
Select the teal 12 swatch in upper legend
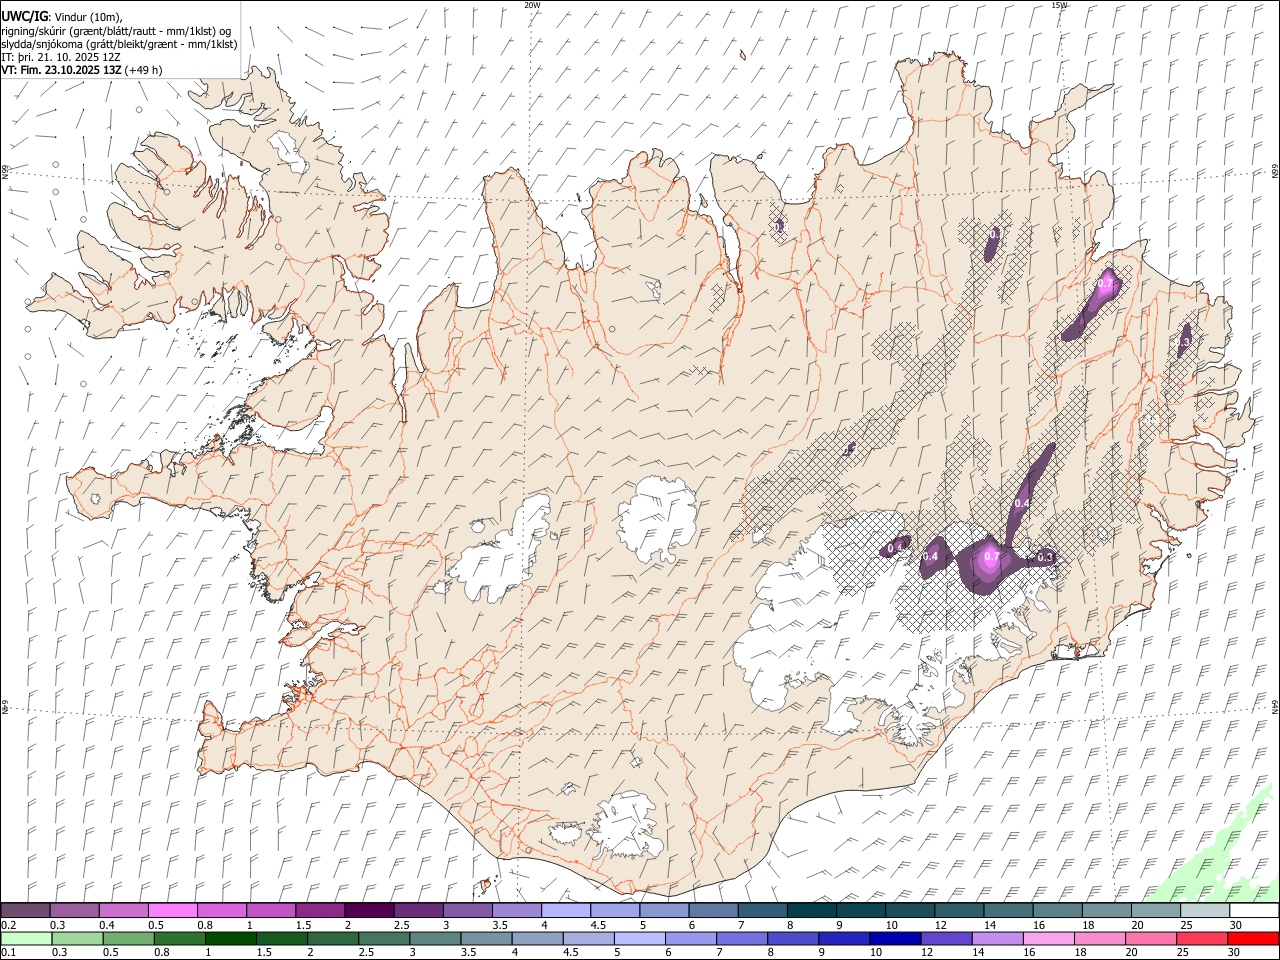[960, 911]
